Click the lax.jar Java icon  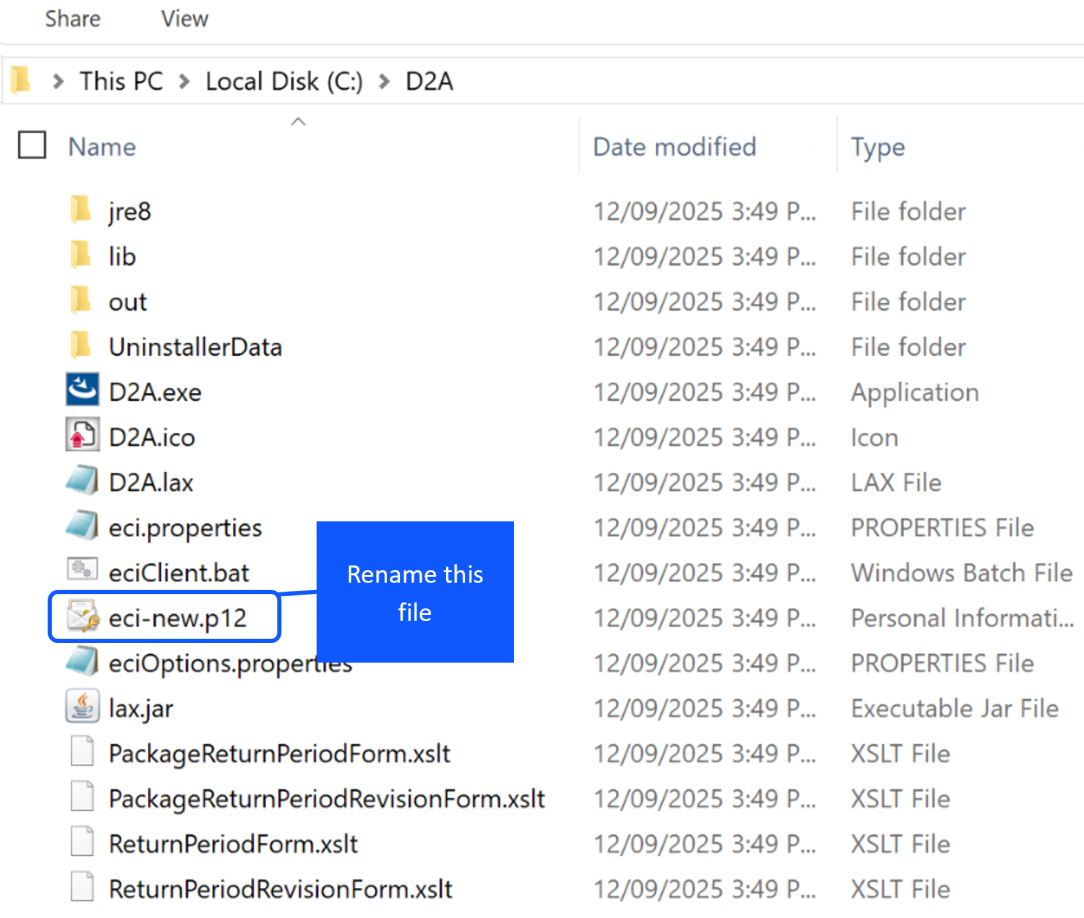pyautogui.click(x=82, y=708)
